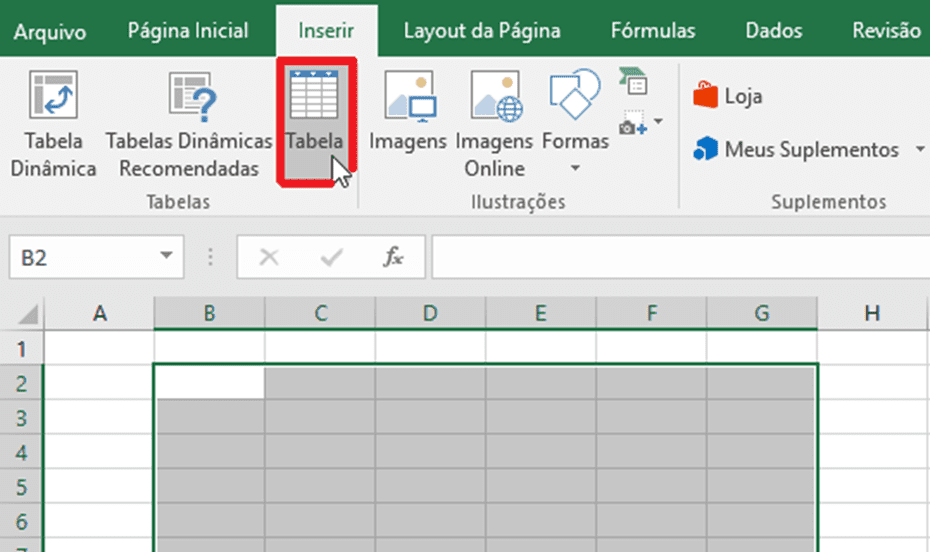
Task: Switch to the Fórmulas tab
Action: (652, 31)
